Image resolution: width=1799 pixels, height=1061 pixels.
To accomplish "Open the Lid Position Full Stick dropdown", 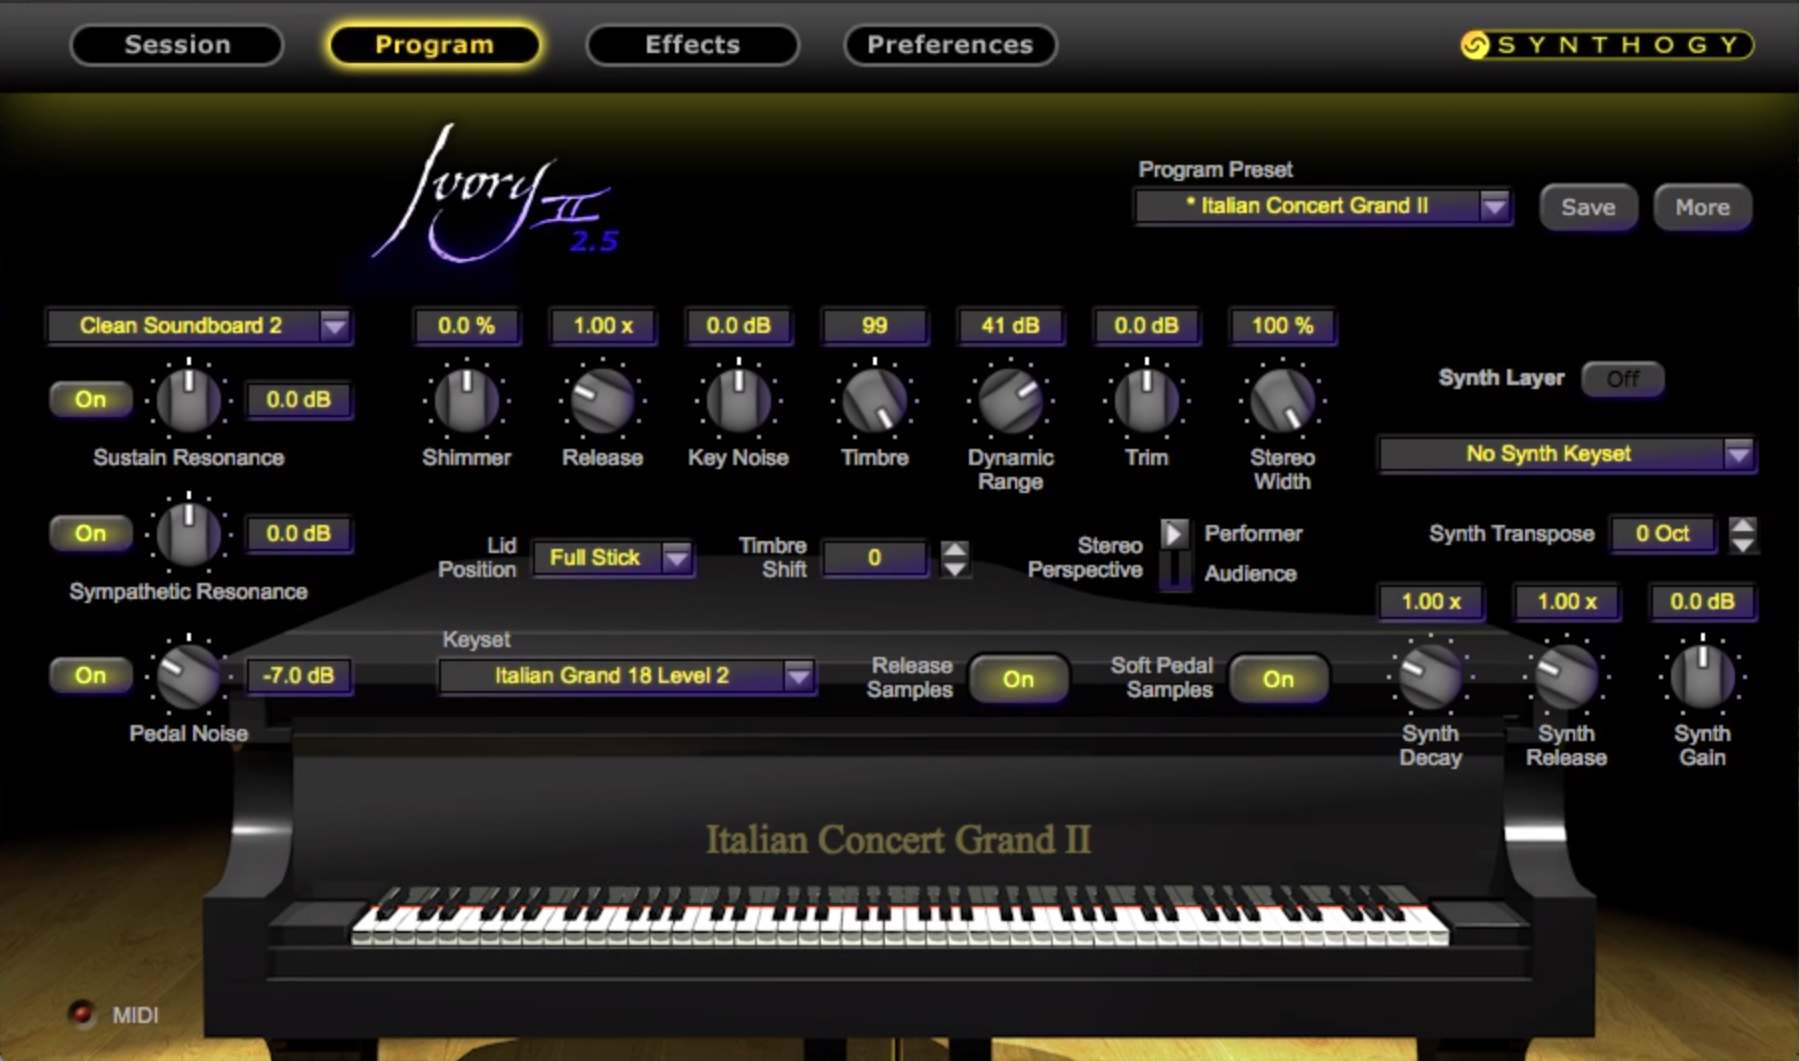I will coord(612,558).
